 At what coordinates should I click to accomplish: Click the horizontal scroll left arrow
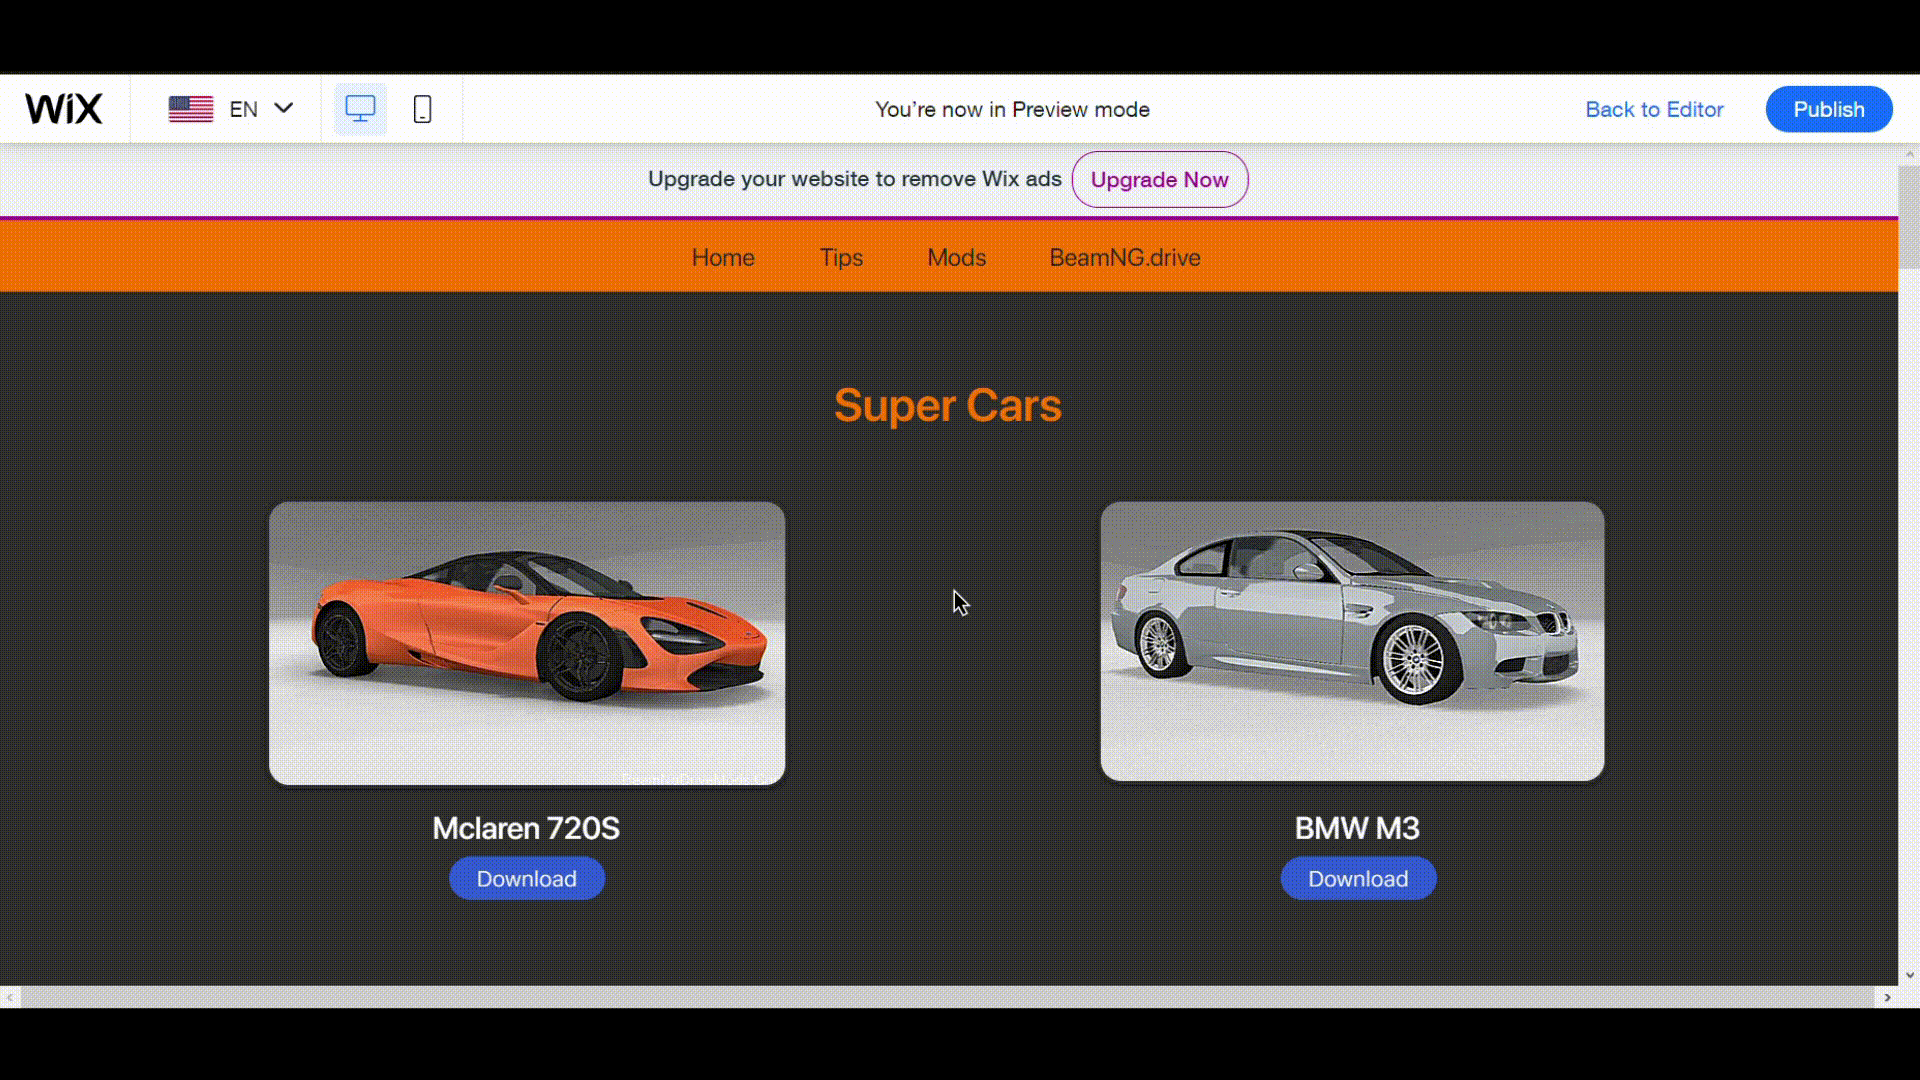10,997
